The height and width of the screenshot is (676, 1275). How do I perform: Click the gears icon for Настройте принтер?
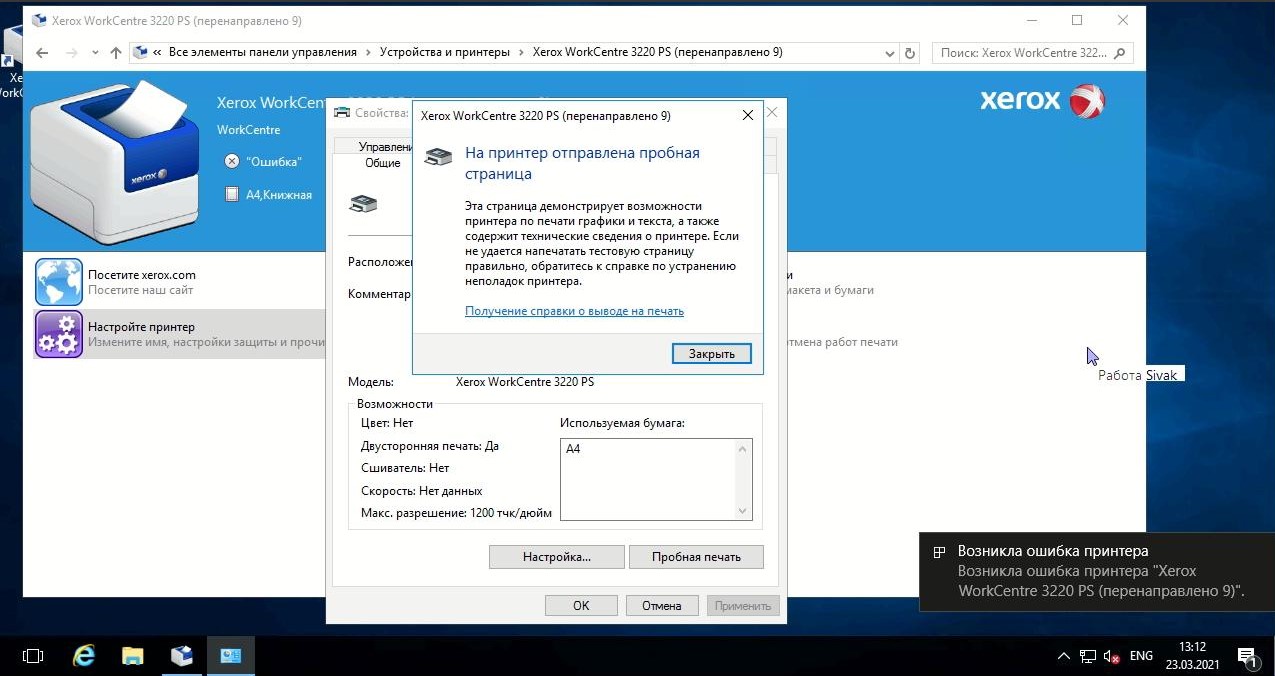click(59, 334)
